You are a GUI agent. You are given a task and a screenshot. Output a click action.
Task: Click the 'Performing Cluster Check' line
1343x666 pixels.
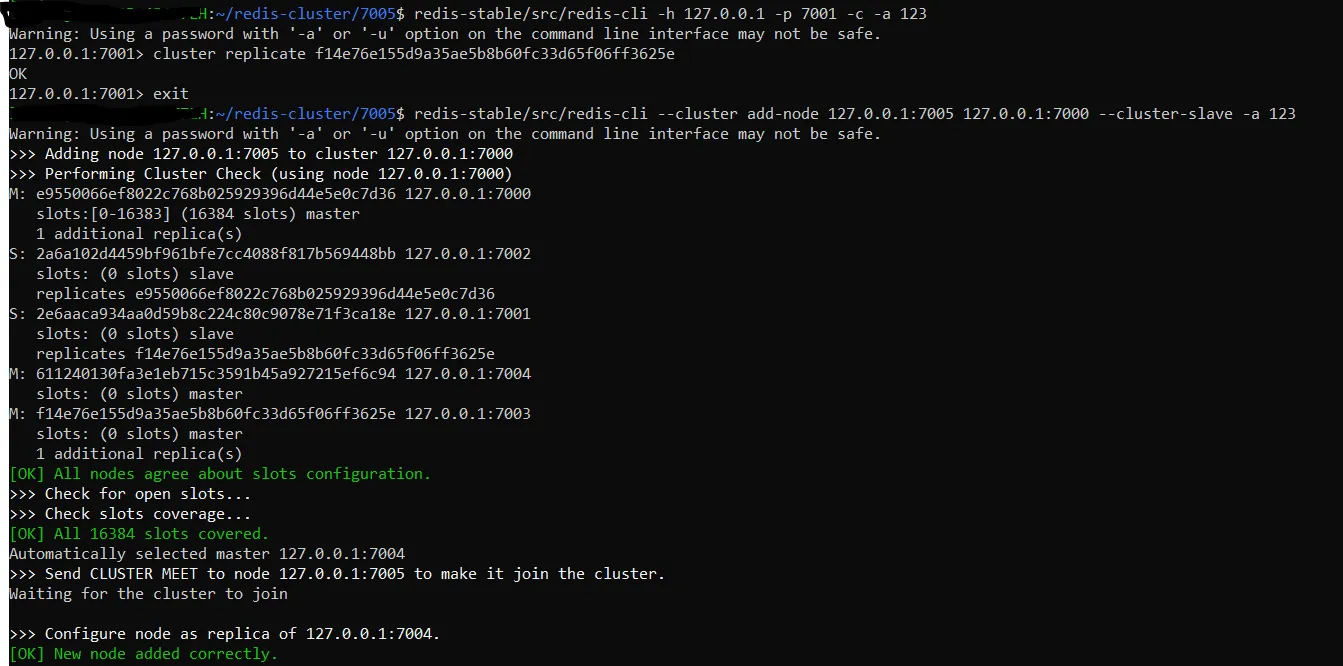(261, 174)
